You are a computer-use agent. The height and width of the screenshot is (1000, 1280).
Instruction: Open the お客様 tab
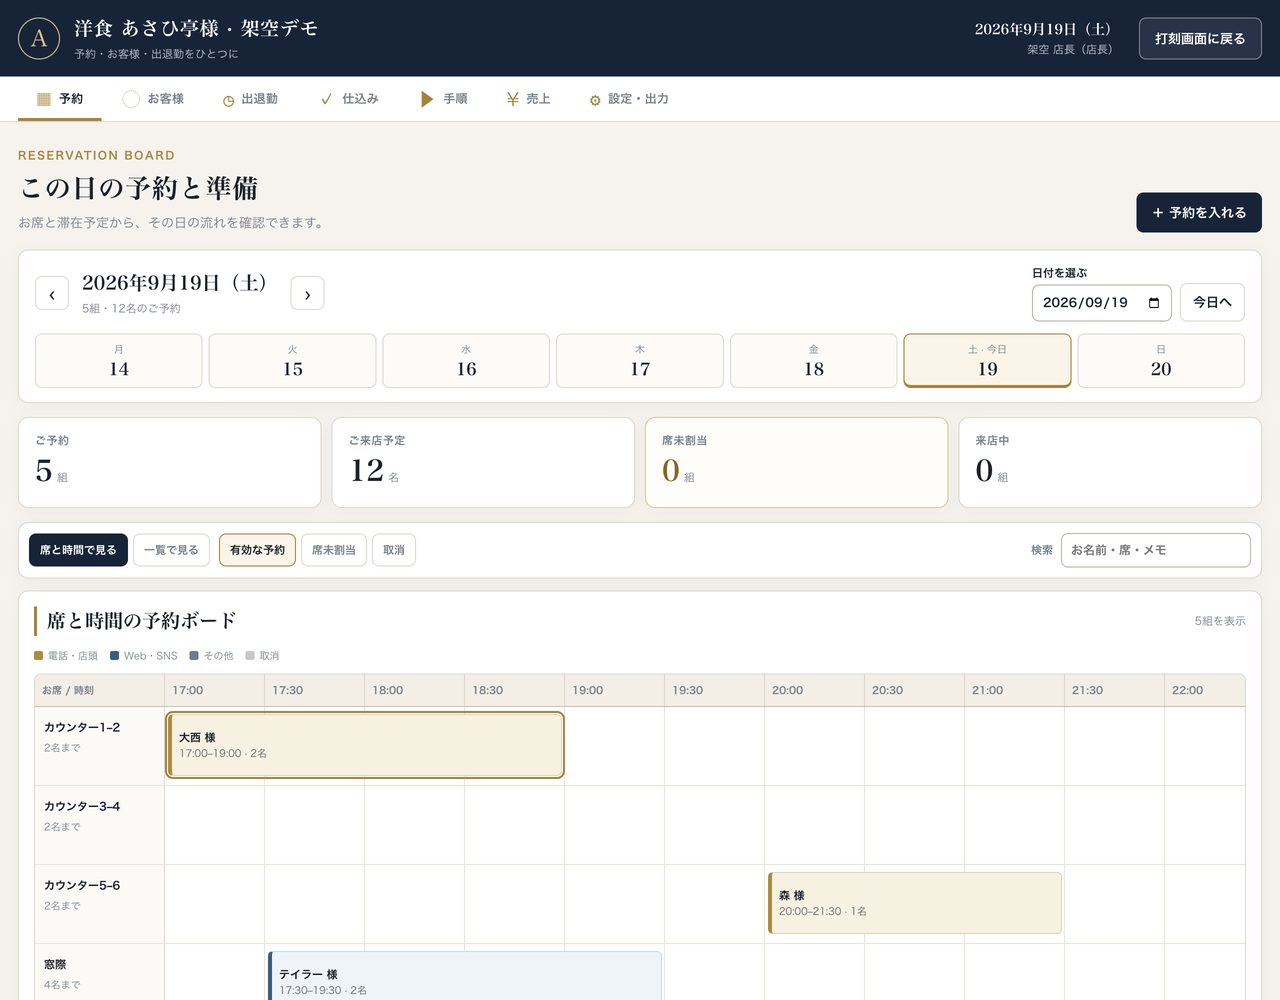click(153, 99)
